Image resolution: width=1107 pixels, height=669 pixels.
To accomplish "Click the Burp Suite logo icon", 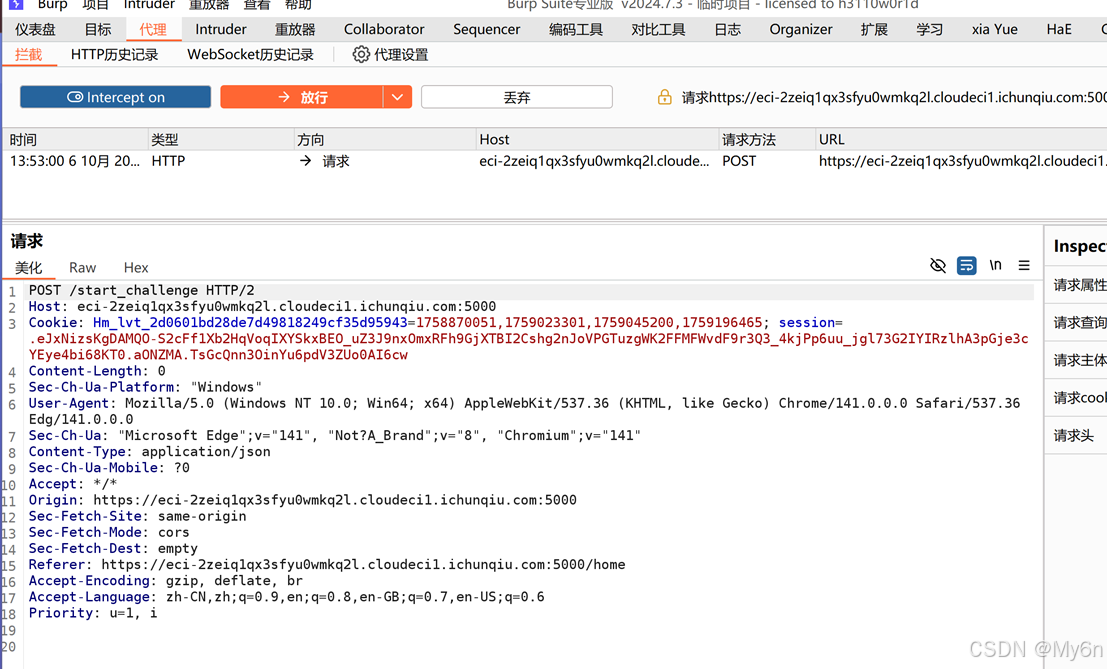I will (x=16, y=4).
